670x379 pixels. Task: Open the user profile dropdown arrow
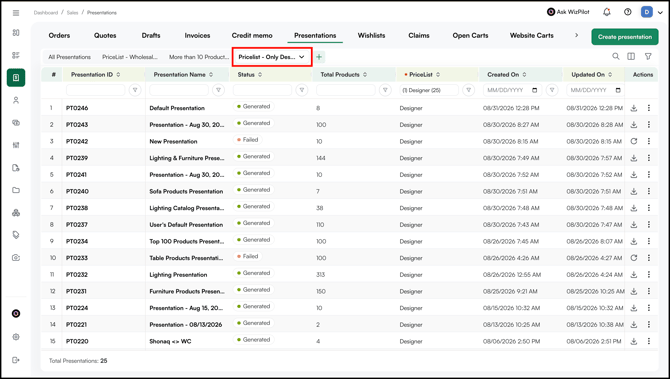661,13
